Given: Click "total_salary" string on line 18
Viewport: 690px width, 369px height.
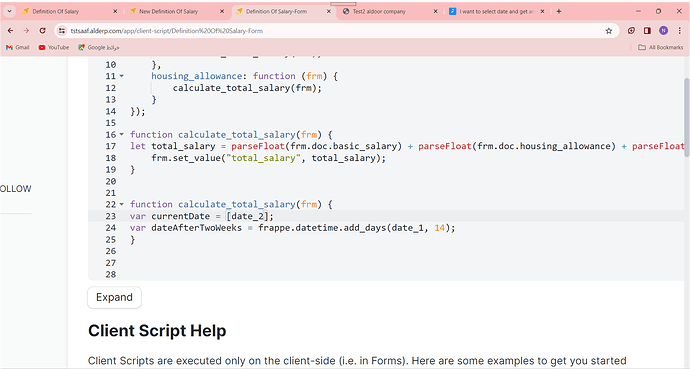Looking at the screenshot, I should pyautogui.click(x=263, y=158).
